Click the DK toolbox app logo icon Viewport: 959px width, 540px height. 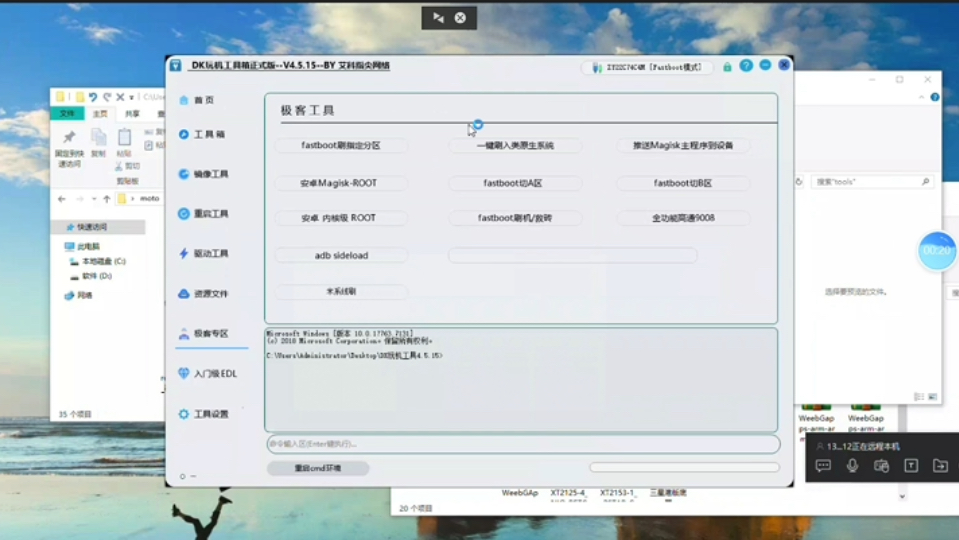(x=176, y=65)
